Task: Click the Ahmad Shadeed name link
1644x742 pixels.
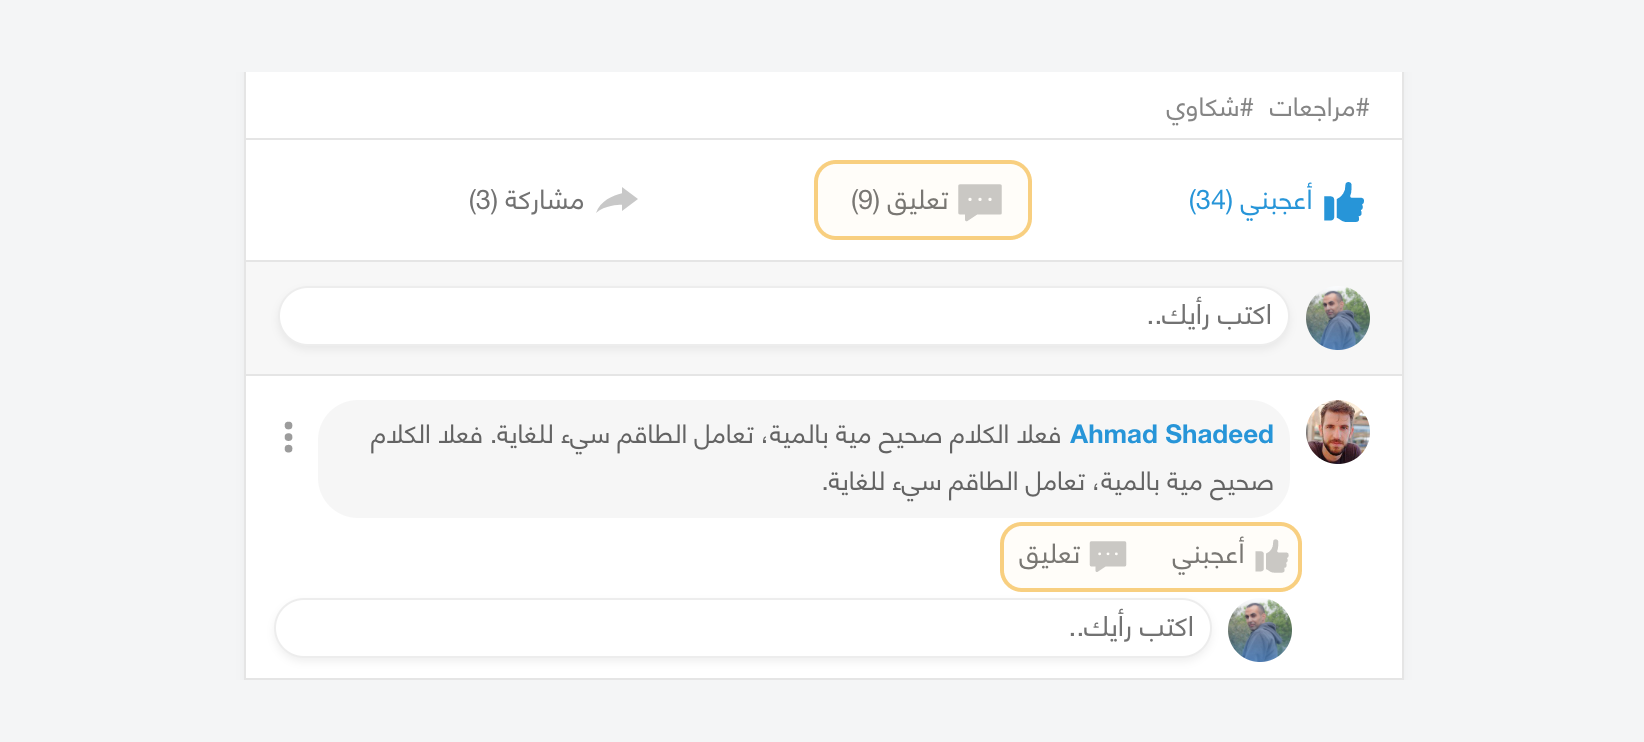Action: point(1171,435)
